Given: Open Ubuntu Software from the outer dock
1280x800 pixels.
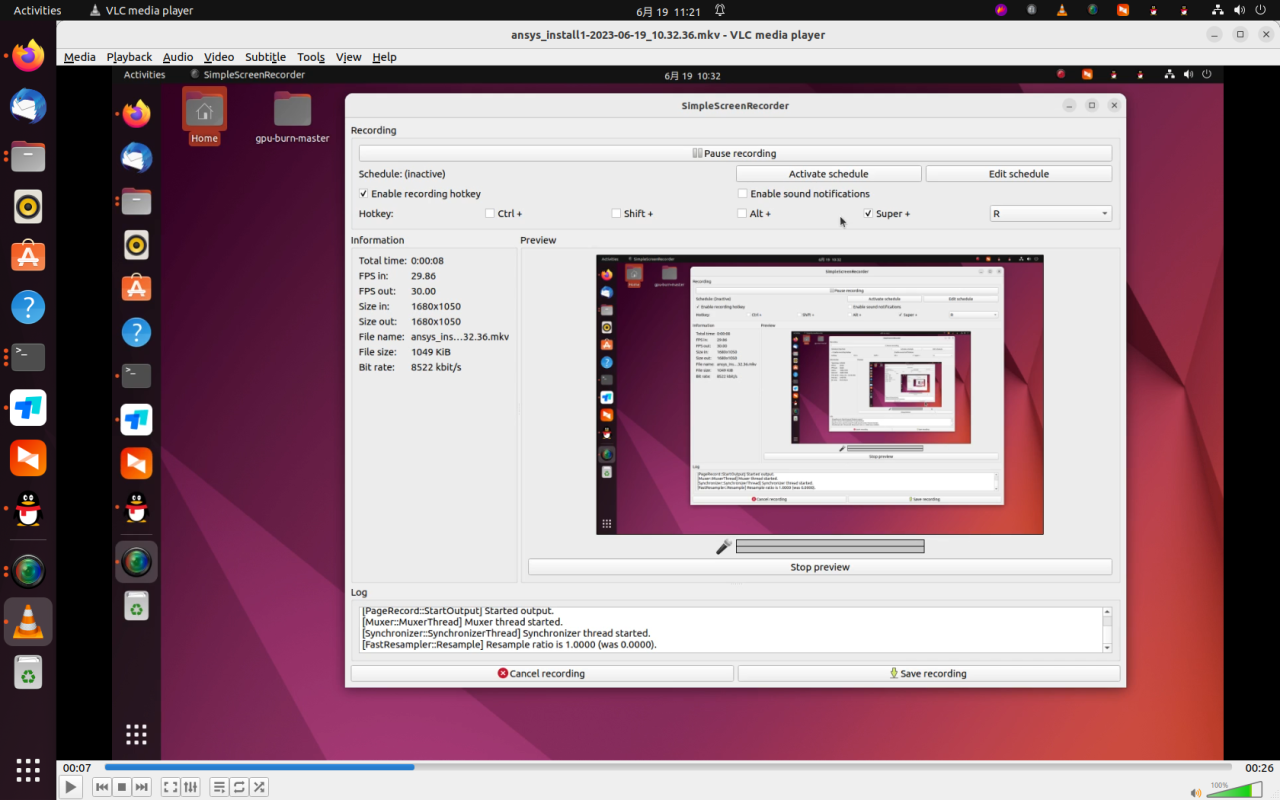Looking at the screenshot, I should tap(28, 256).
